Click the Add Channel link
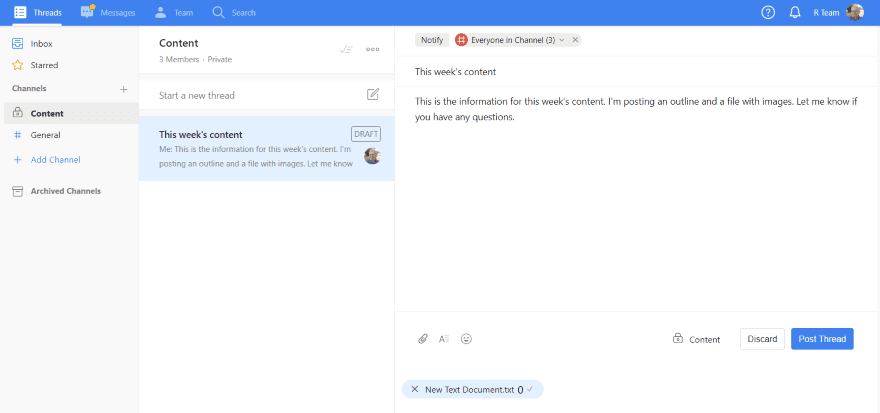Viewport: 880px width, 413px height. click(x=55, y=160)
